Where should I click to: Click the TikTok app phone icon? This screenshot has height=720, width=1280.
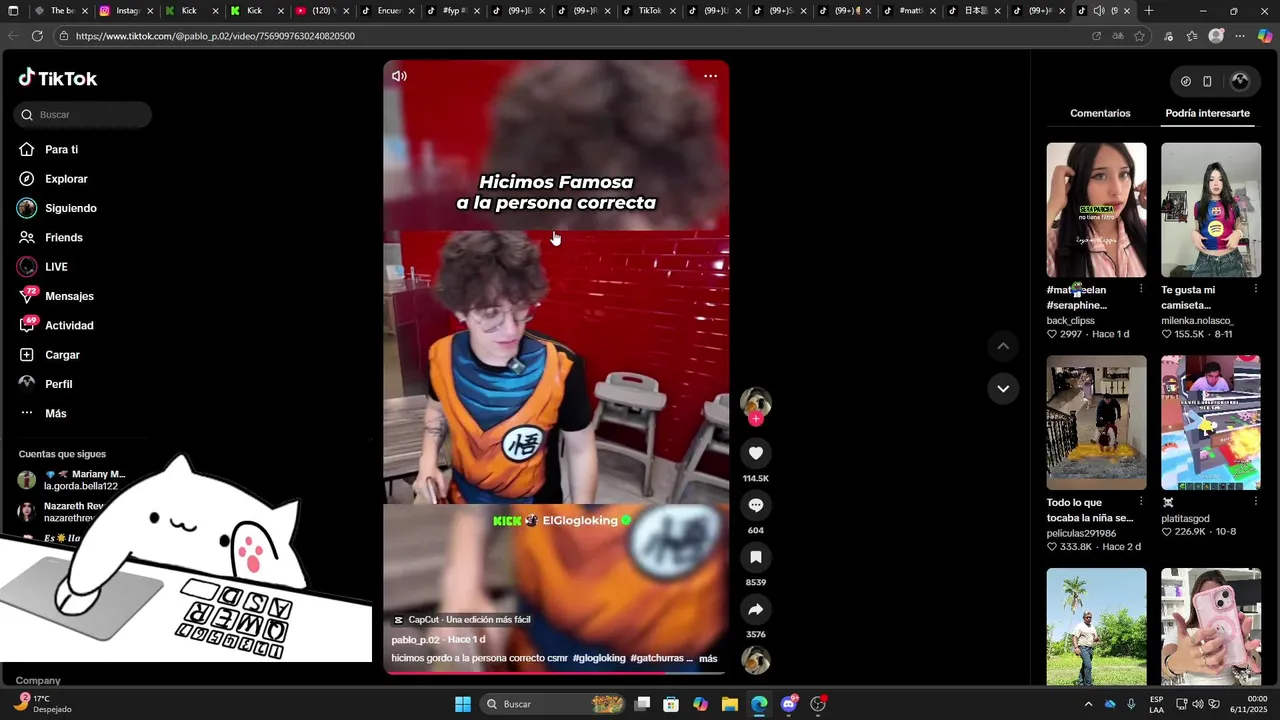coord(1207,81)
